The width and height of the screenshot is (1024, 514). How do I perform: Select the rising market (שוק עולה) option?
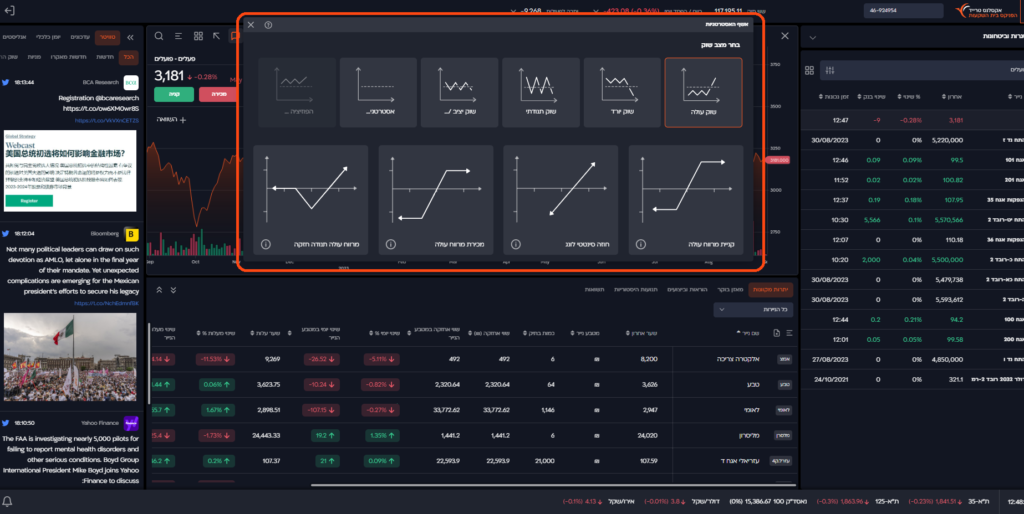pyautogui.click(x=703, y=92)
